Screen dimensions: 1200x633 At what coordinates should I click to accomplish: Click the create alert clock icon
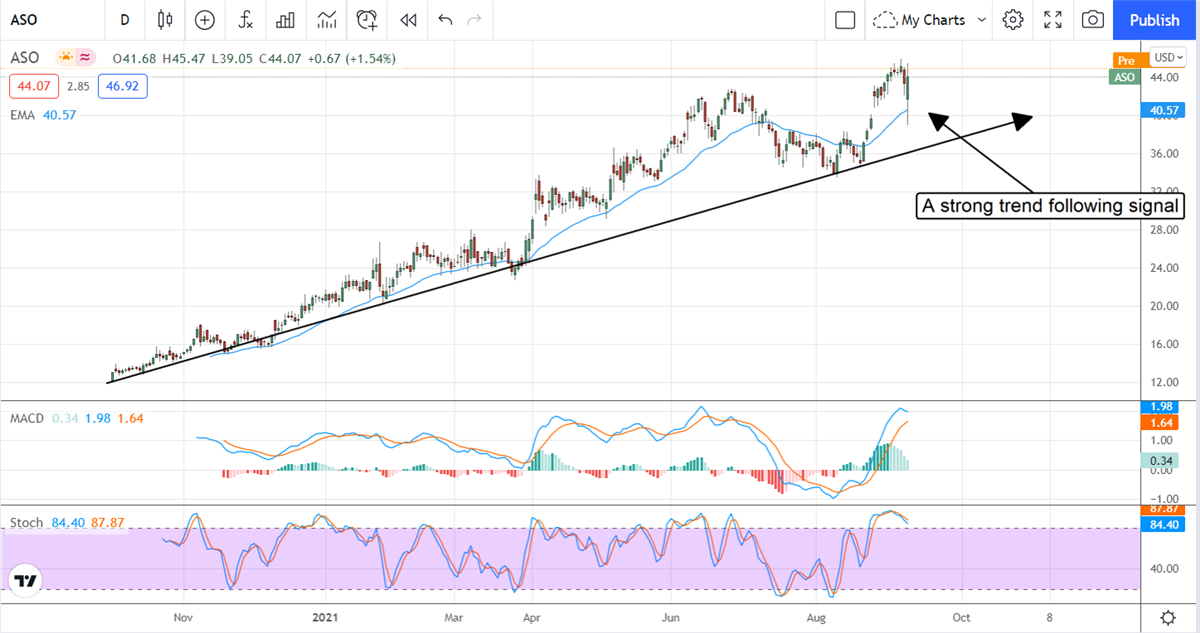point(367,19)
